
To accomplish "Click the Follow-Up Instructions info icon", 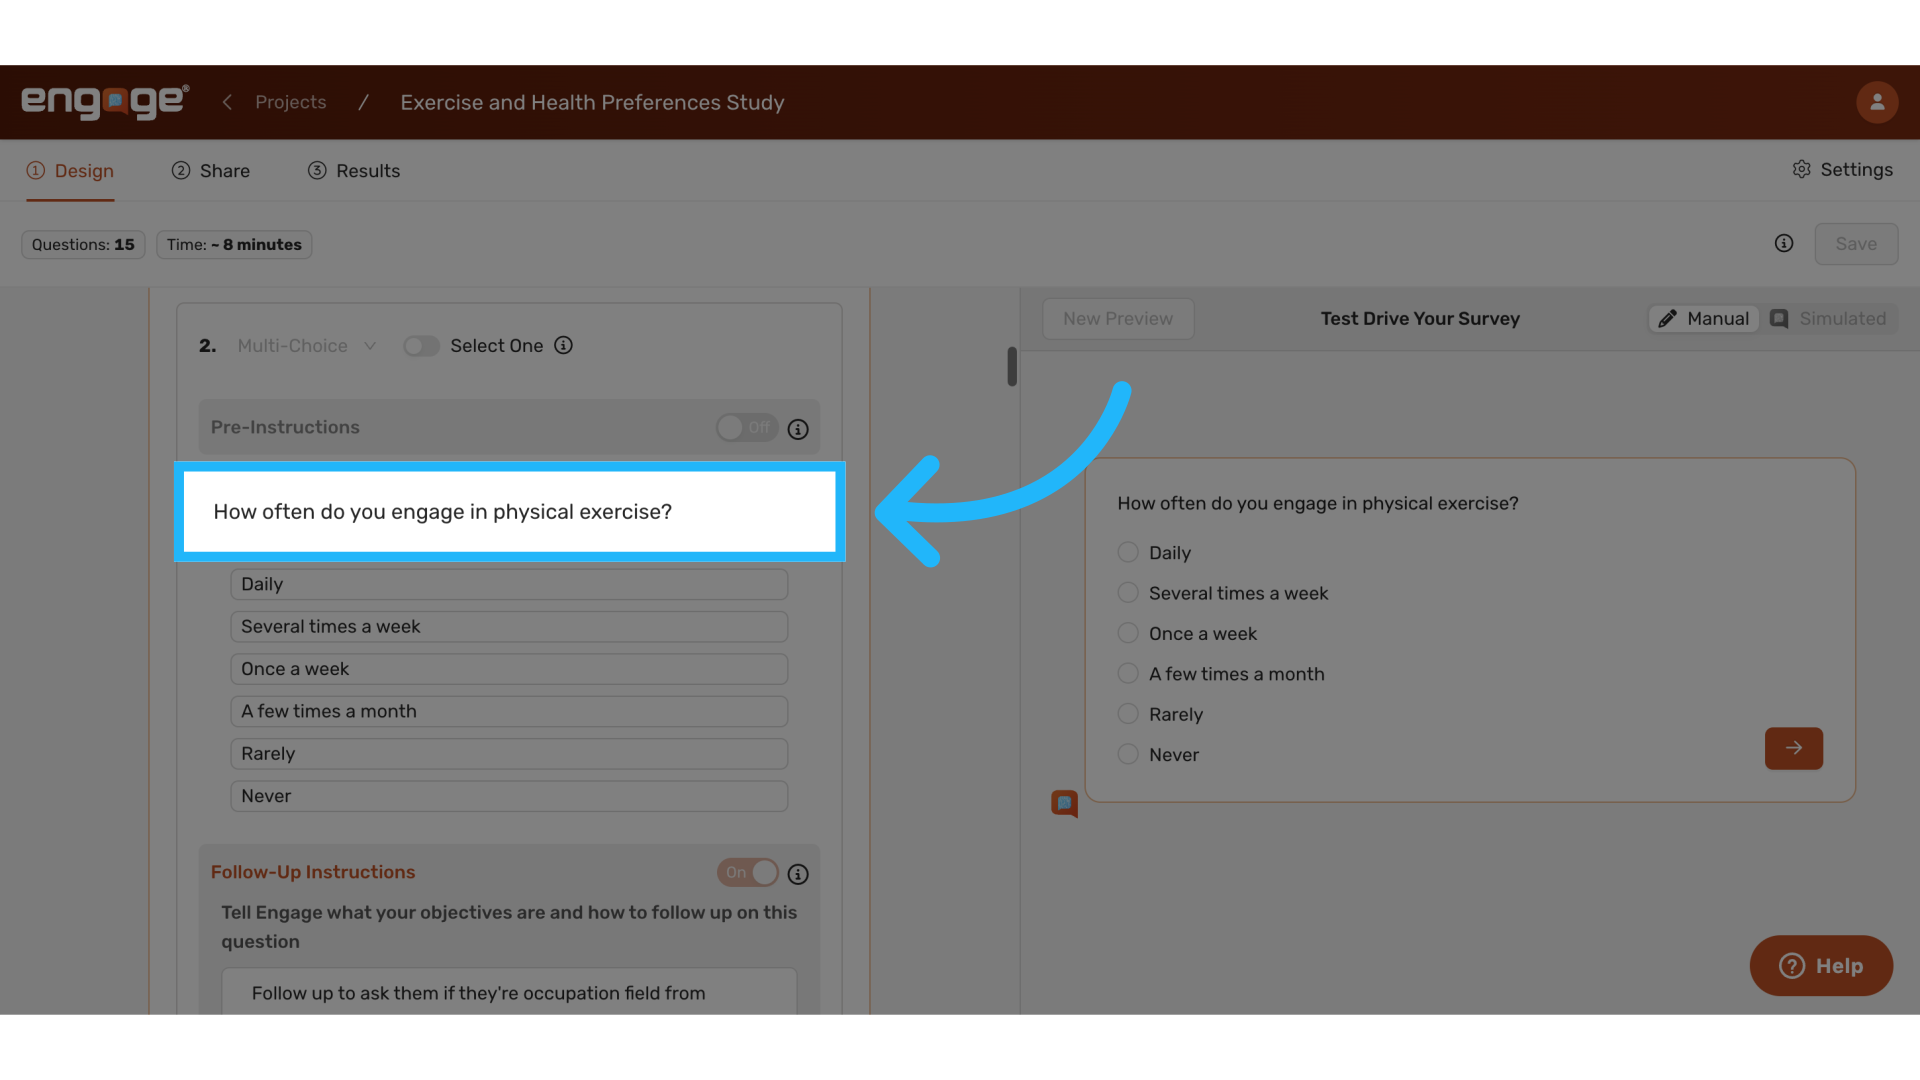I will (x=798, y=874).
